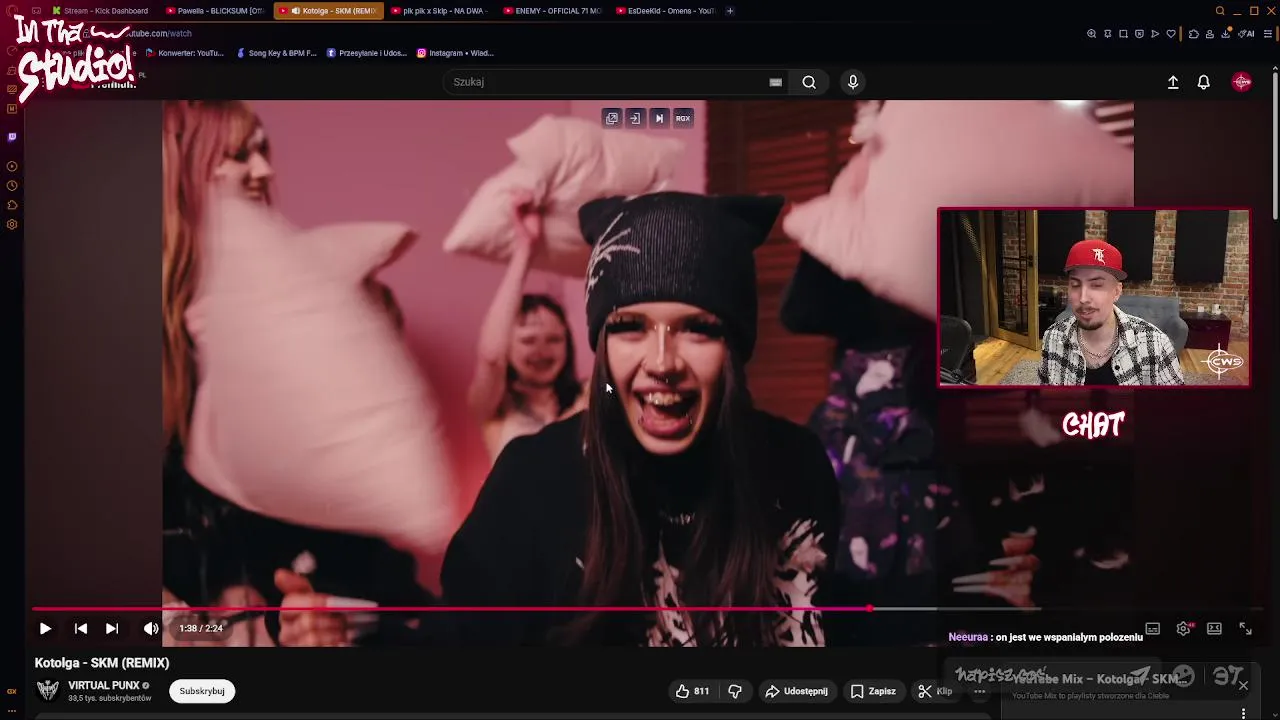The height and width of the screenshot is (720, 1280).
Task: Open Udostępnij share dialog
Action: pyautogui.click(x=797, y=691)
